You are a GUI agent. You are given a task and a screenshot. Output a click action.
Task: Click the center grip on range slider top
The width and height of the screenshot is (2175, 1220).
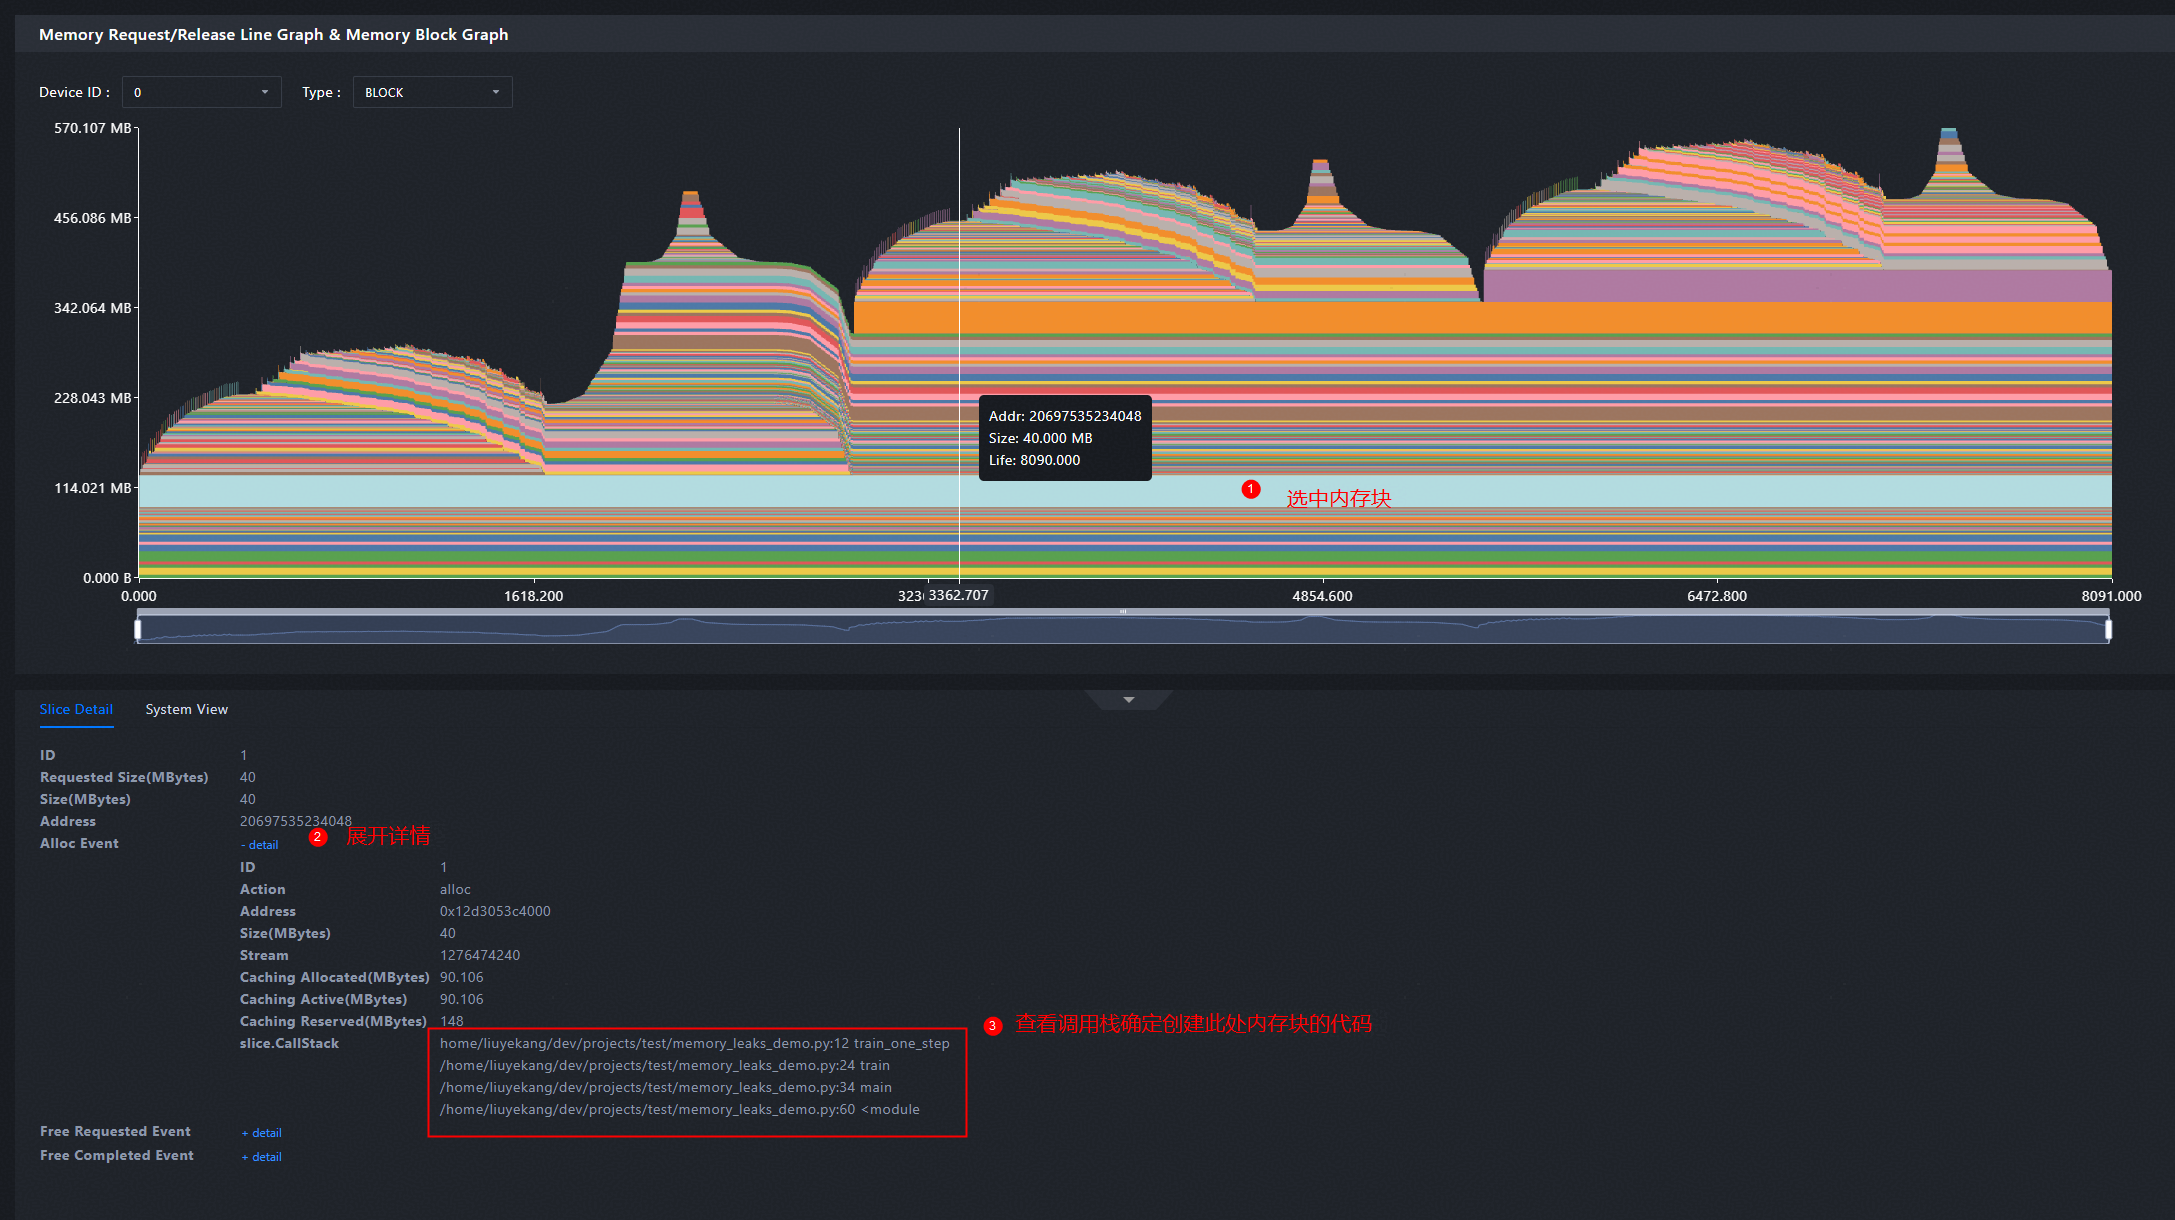pos(1123,611)
